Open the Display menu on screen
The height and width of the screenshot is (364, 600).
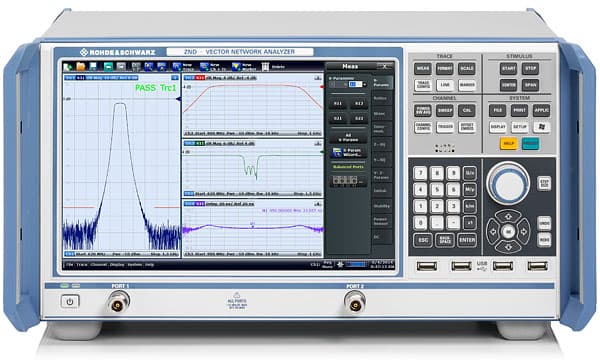tap(117, 264)
